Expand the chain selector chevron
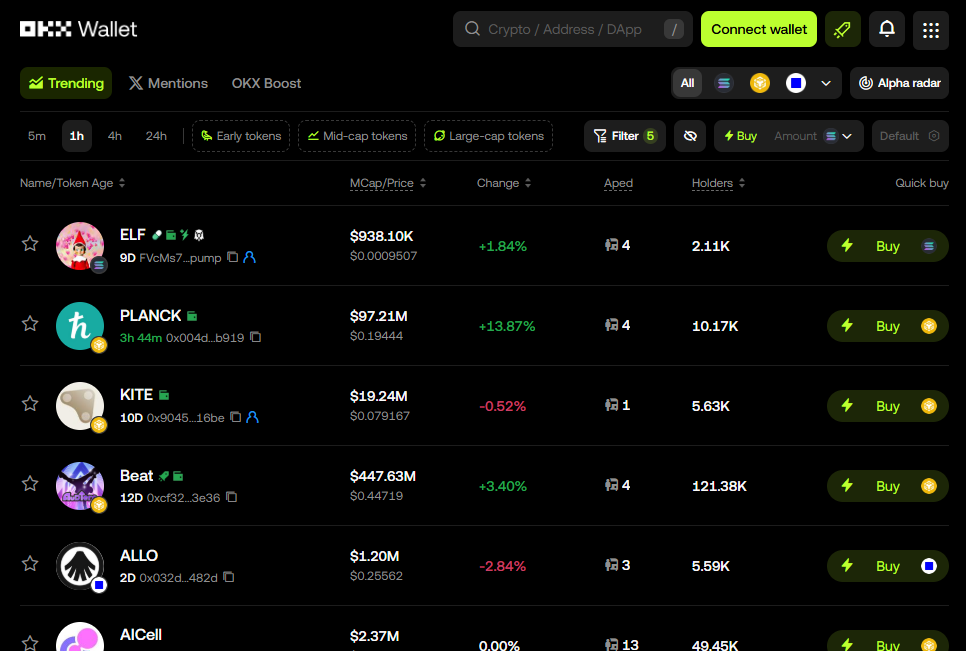This screenshot has height=651, width=966. [x=826, y=83]
